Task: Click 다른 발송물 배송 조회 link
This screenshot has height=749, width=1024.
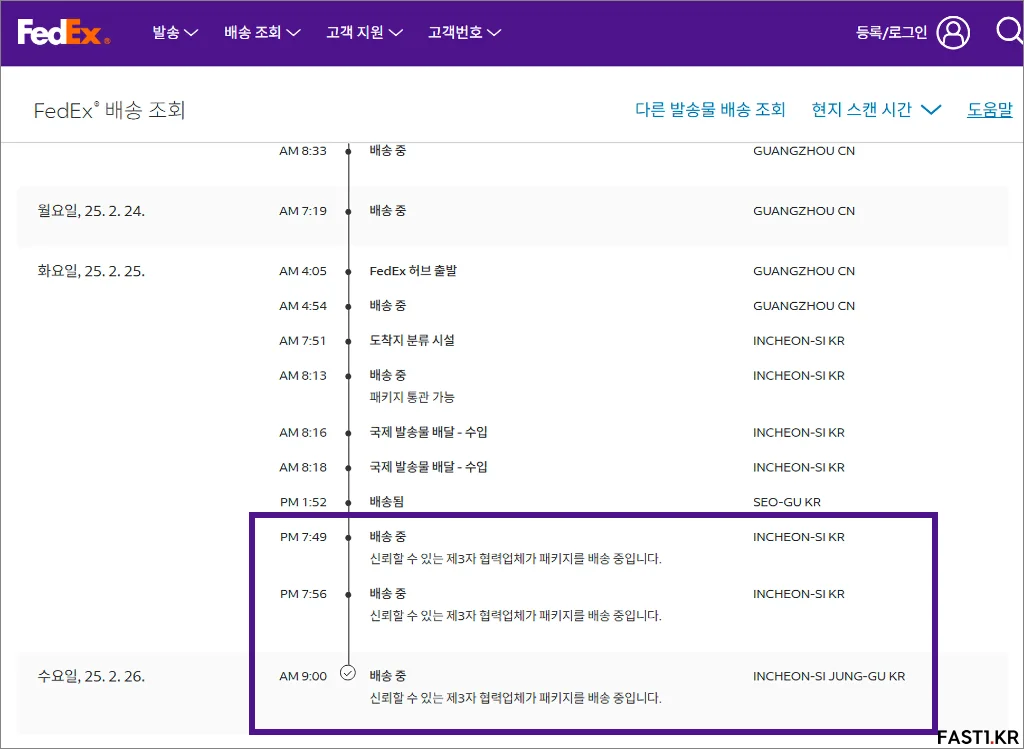Action: coord(710,110)
